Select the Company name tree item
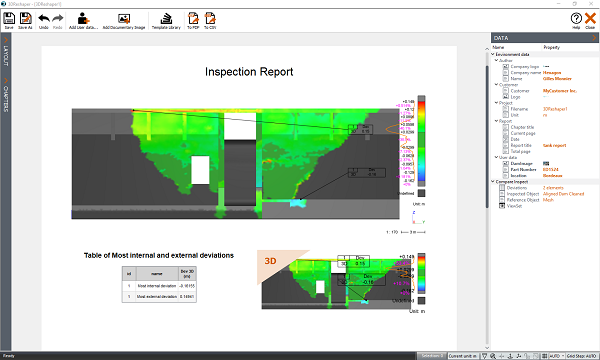Image resolution: width=600 pixels, height=360 pixels. pyautogui.click(x=525, y=73)
